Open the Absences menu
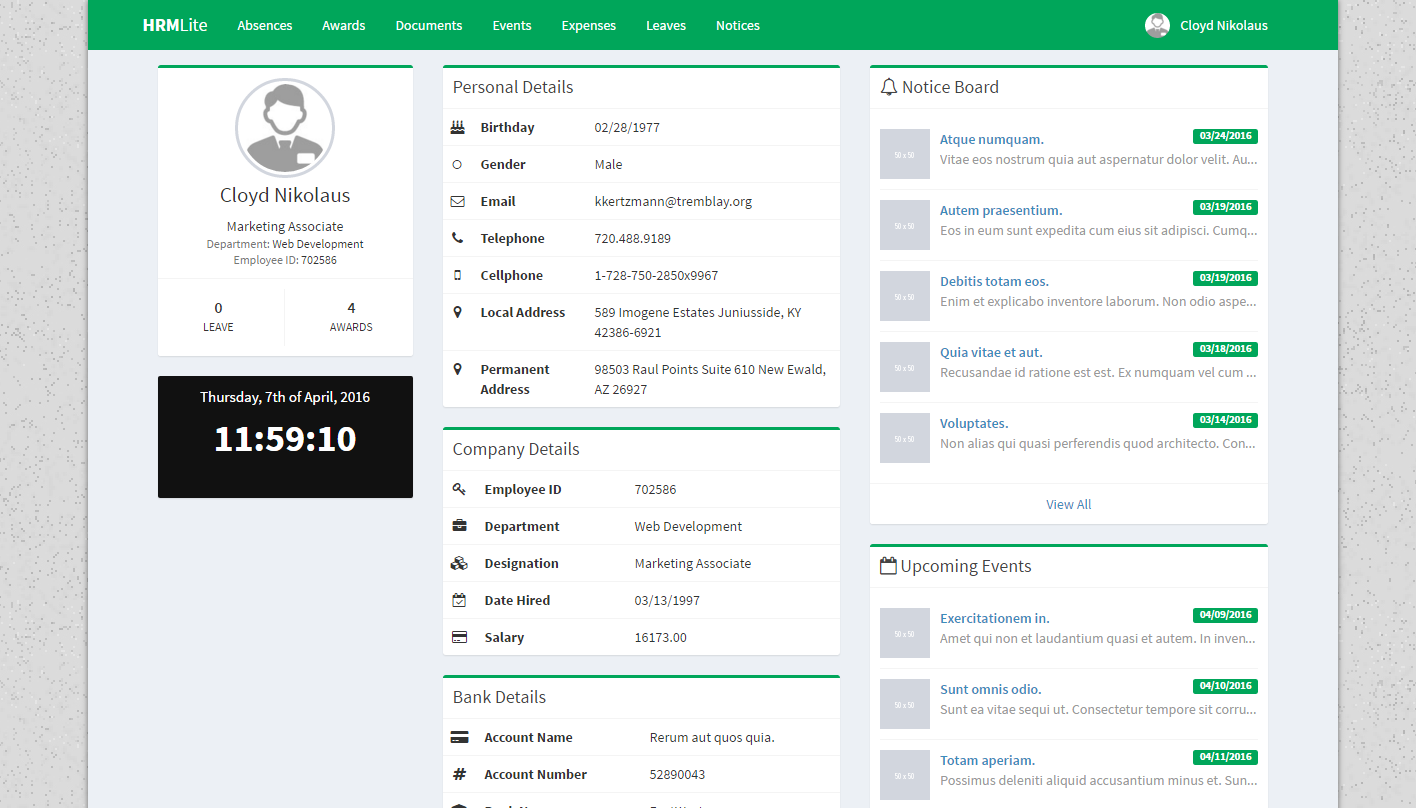The width and height of the screenshot is (1416, 808). [265, 25]
